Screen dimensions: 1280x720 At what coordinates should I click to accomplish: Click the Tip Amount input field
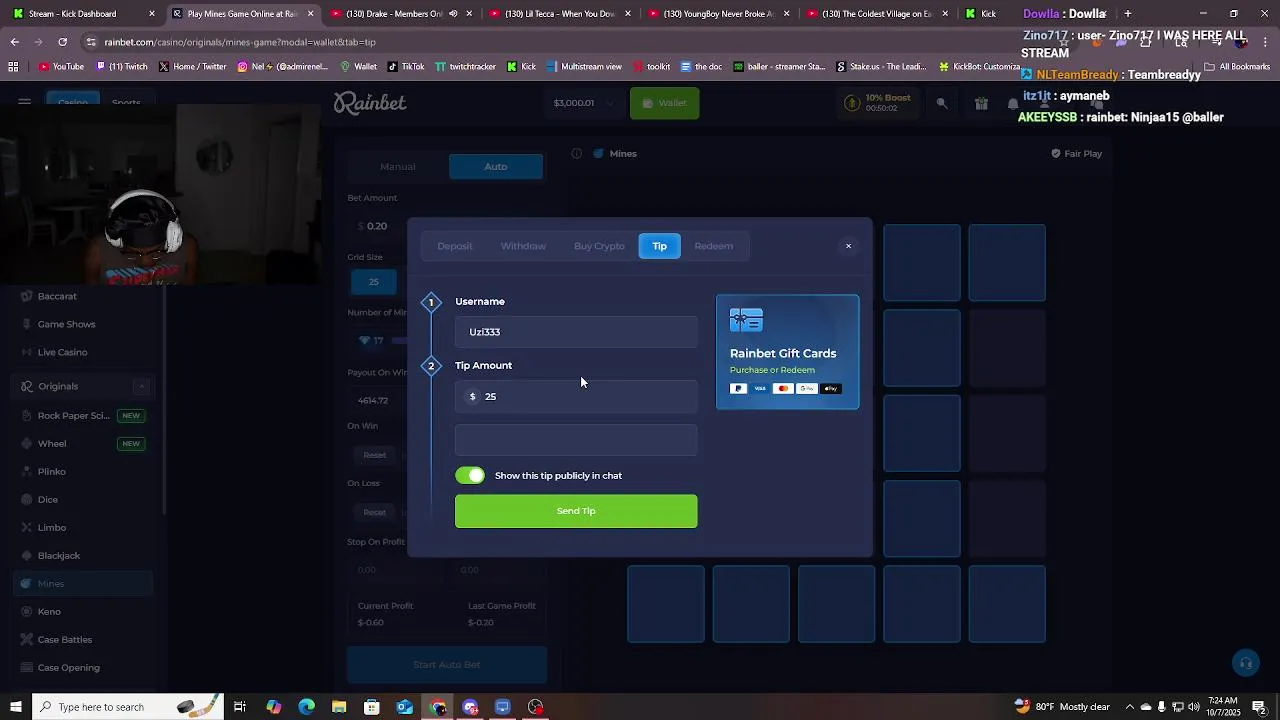[576, 396]
